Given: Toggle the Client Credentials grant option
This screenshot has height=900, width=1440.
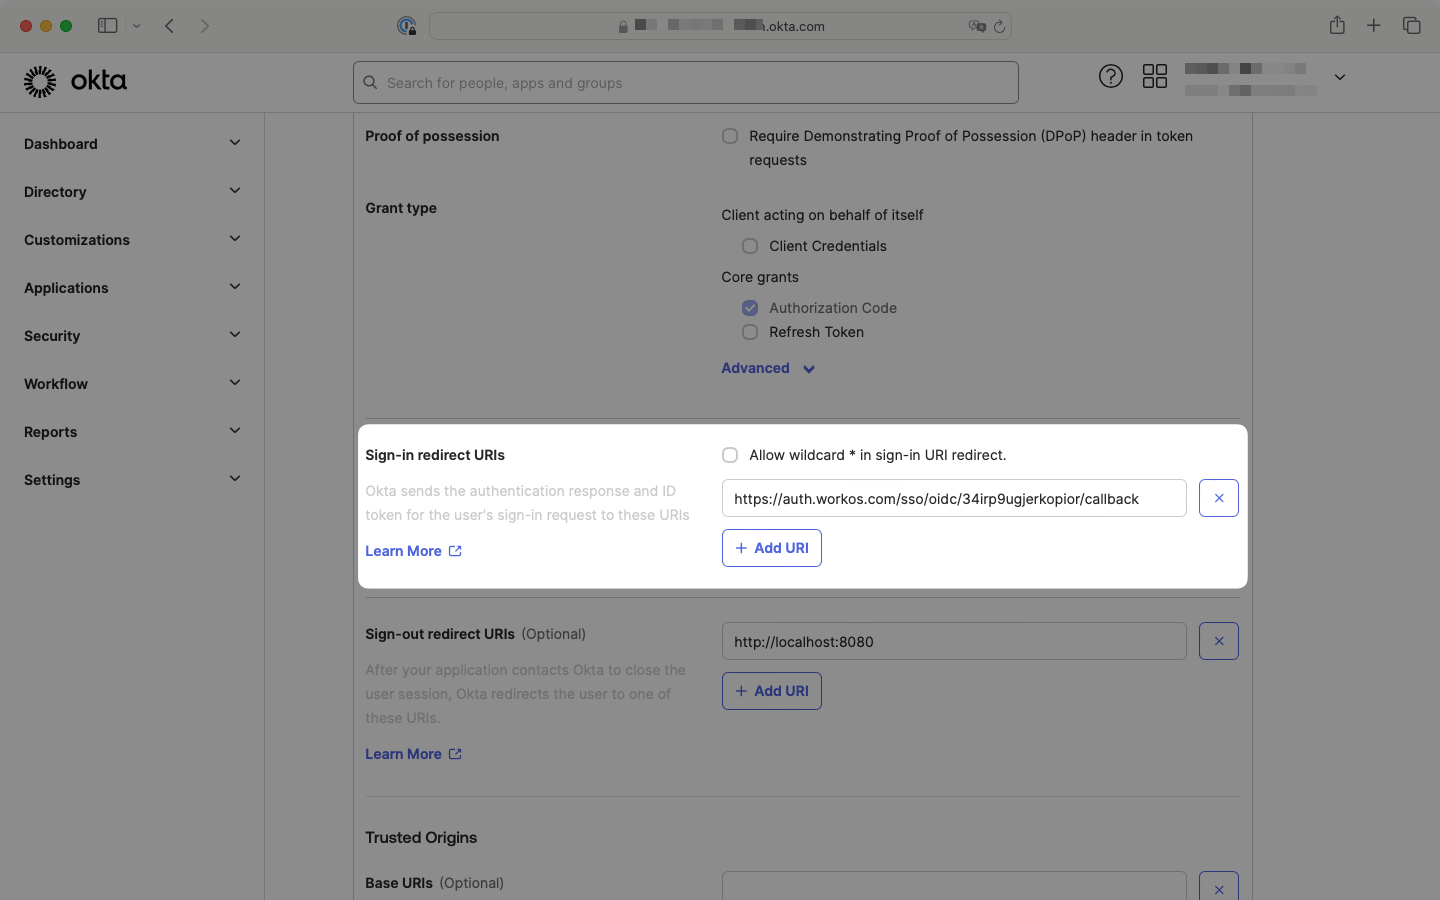Looking at the screenshot, I should [x=750, y=246].
